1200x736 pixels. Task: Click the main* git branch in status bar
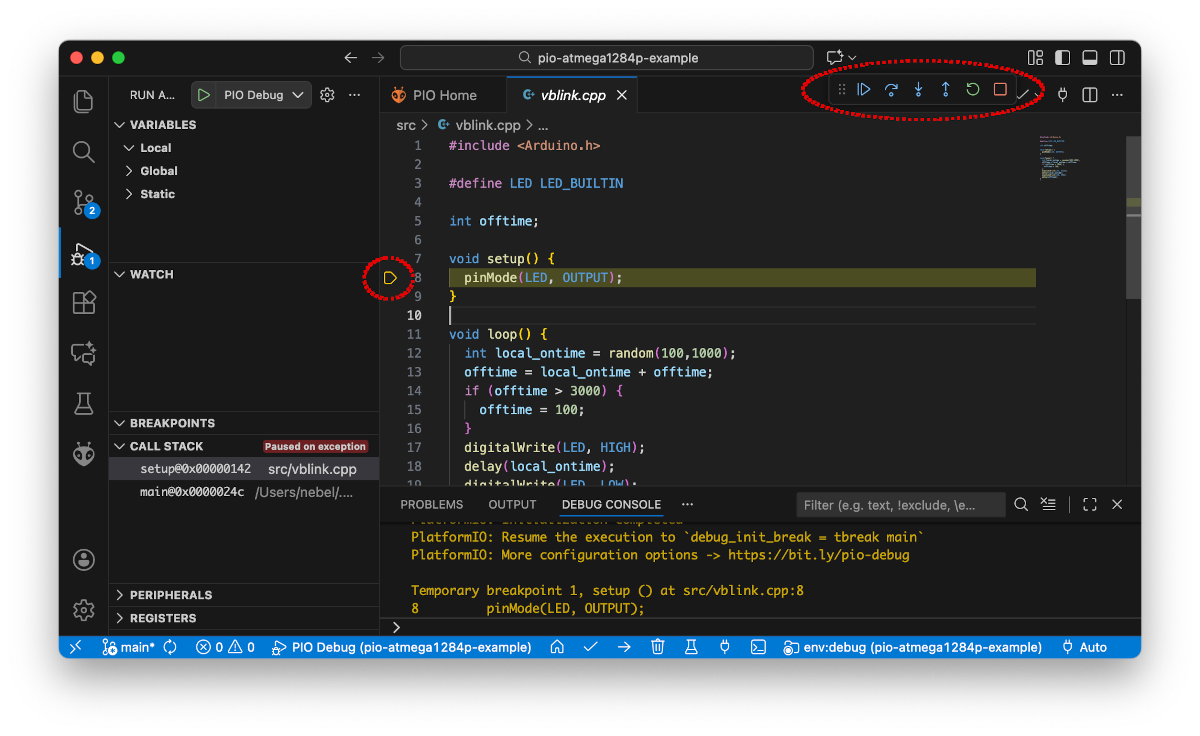(x=129, y=647)
